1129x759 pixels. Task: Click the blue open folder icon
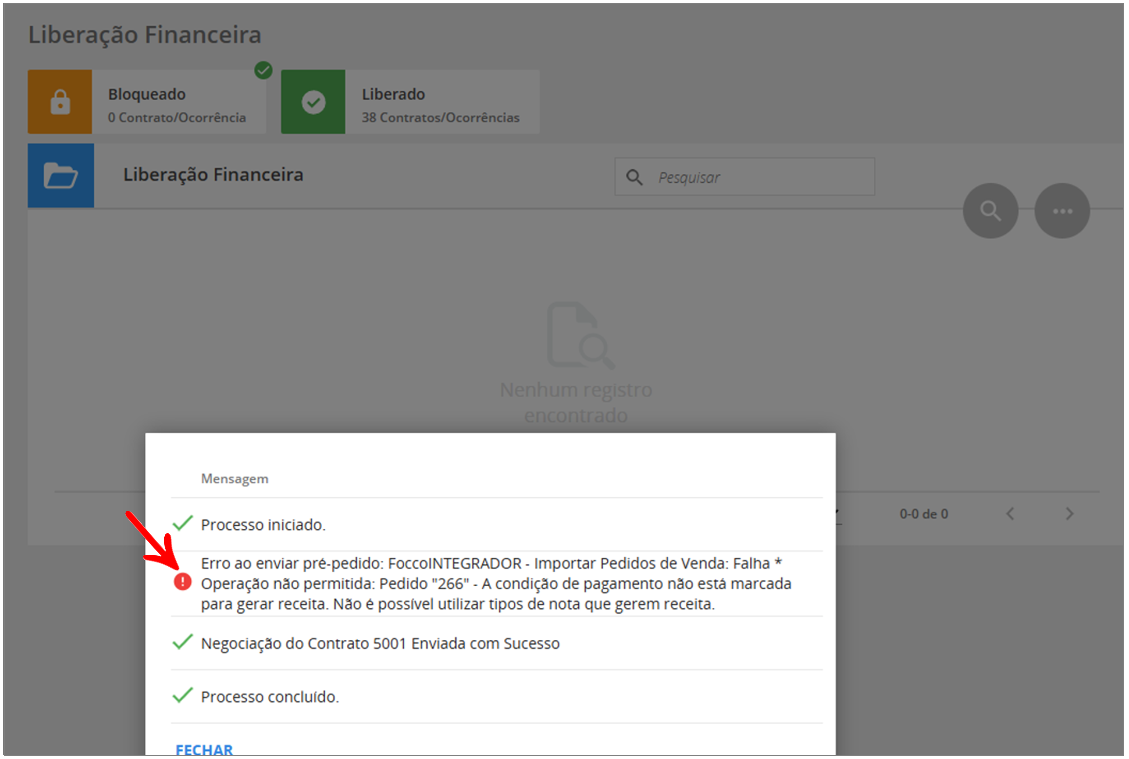tap(60, 176)
